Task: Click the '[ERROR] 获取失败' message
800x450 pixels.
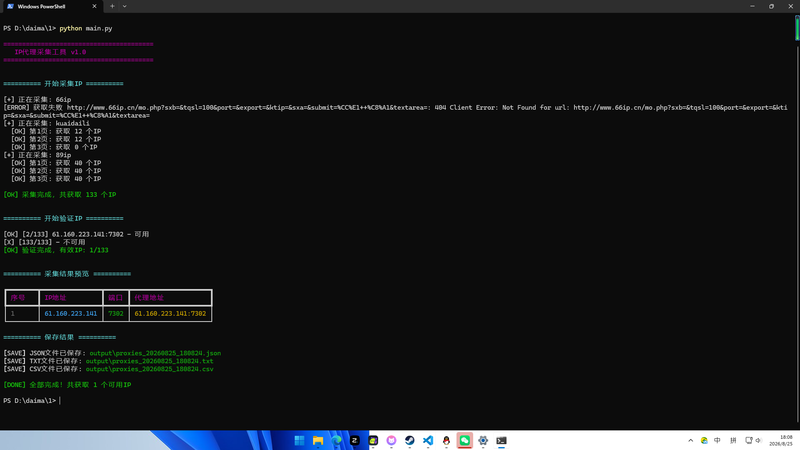Action: click(34, 108)
